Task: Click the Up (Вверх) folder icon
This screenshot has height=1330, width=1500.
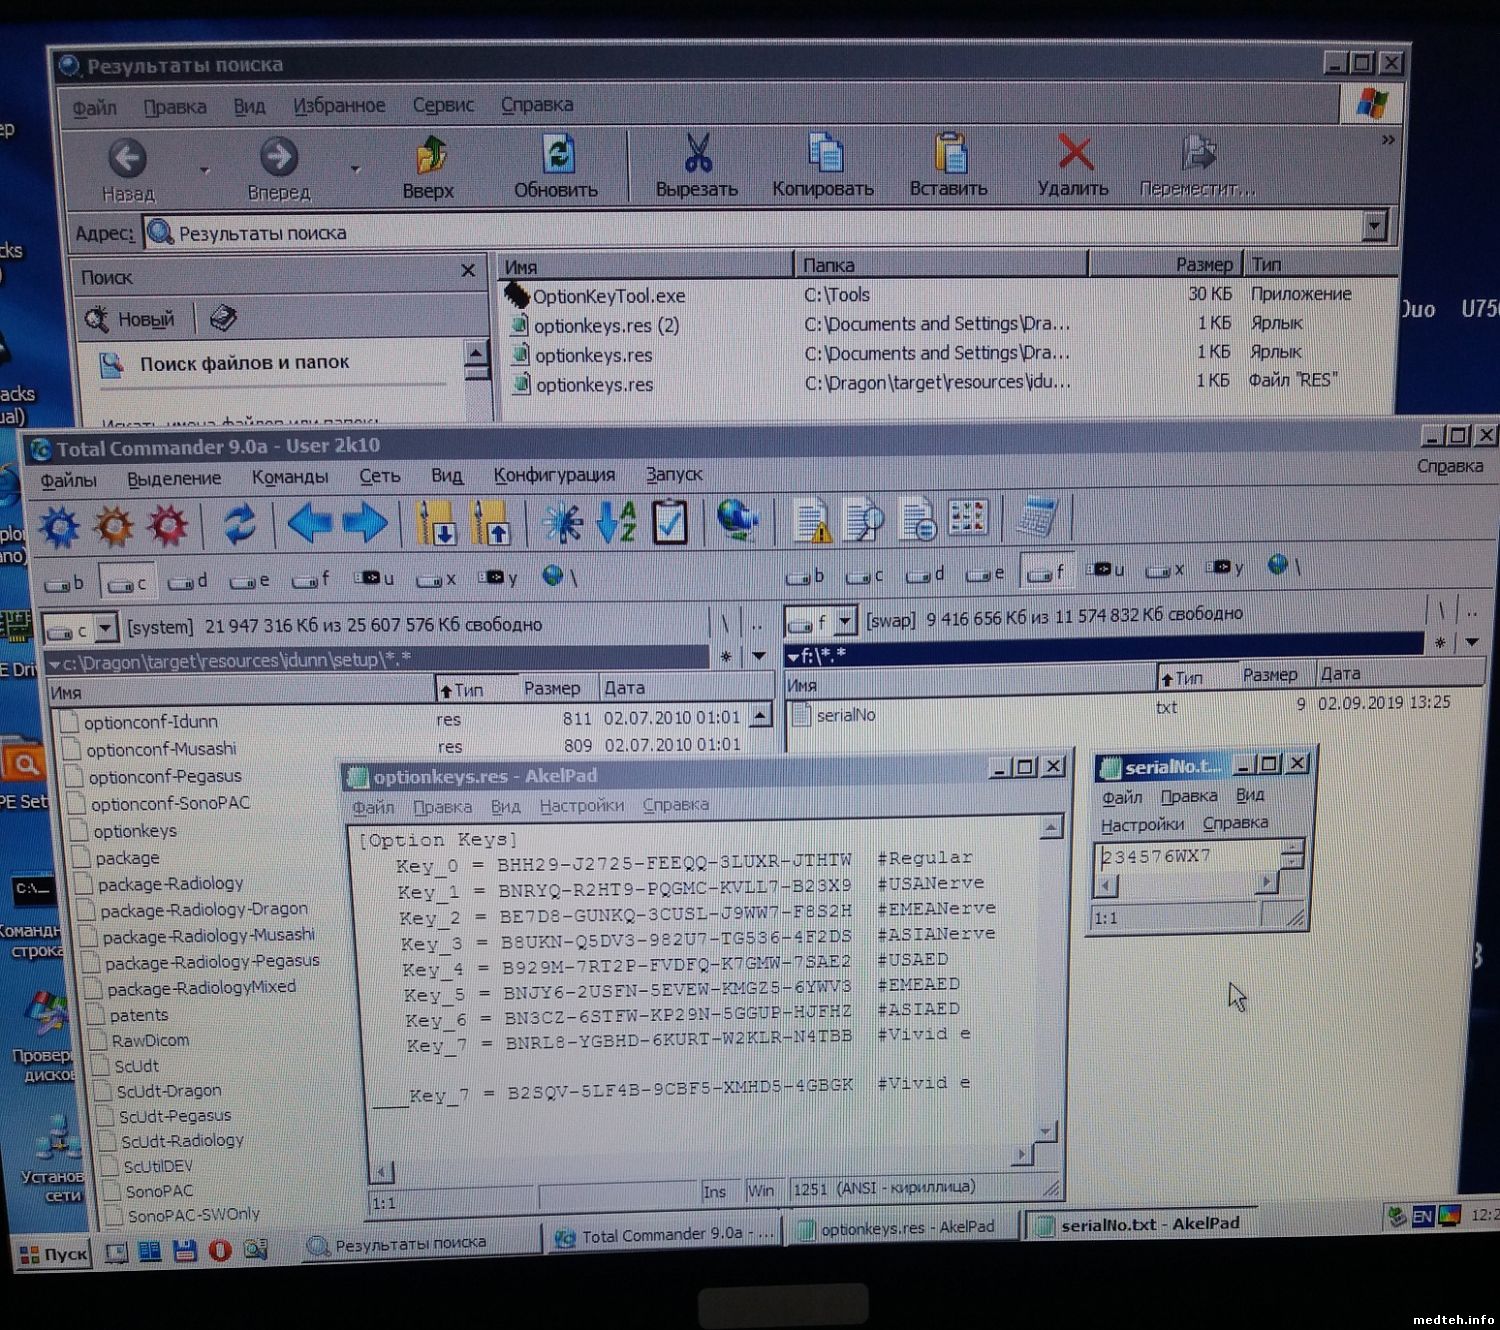Action: (429, 157)
